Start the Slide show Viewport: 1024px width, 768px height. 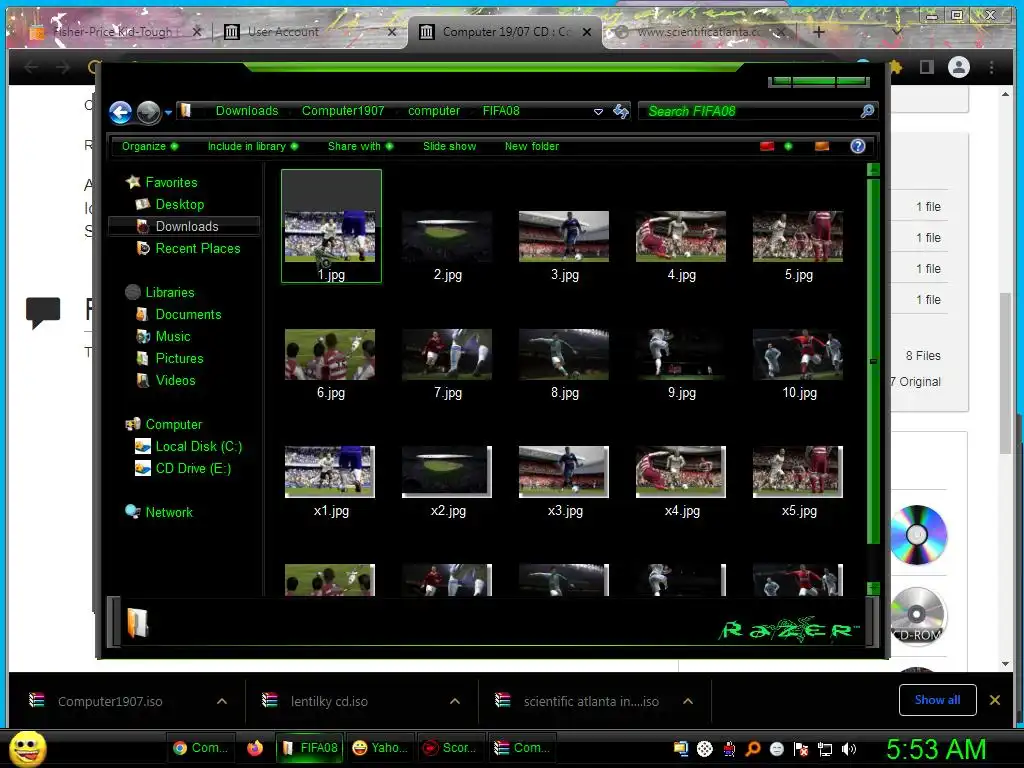(449, 146)
